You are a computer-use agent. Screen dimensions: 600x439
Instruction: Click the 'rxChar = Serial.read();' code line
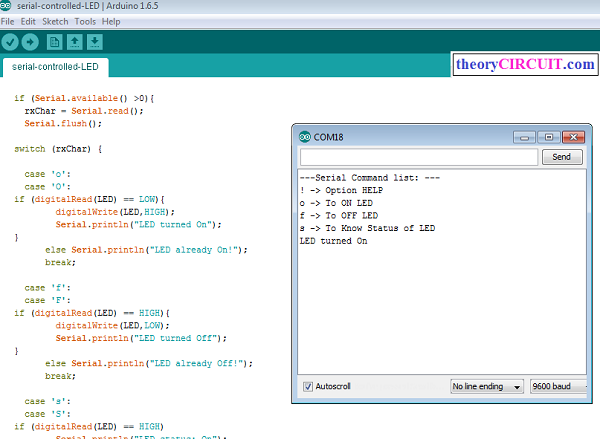pos(84,111)
